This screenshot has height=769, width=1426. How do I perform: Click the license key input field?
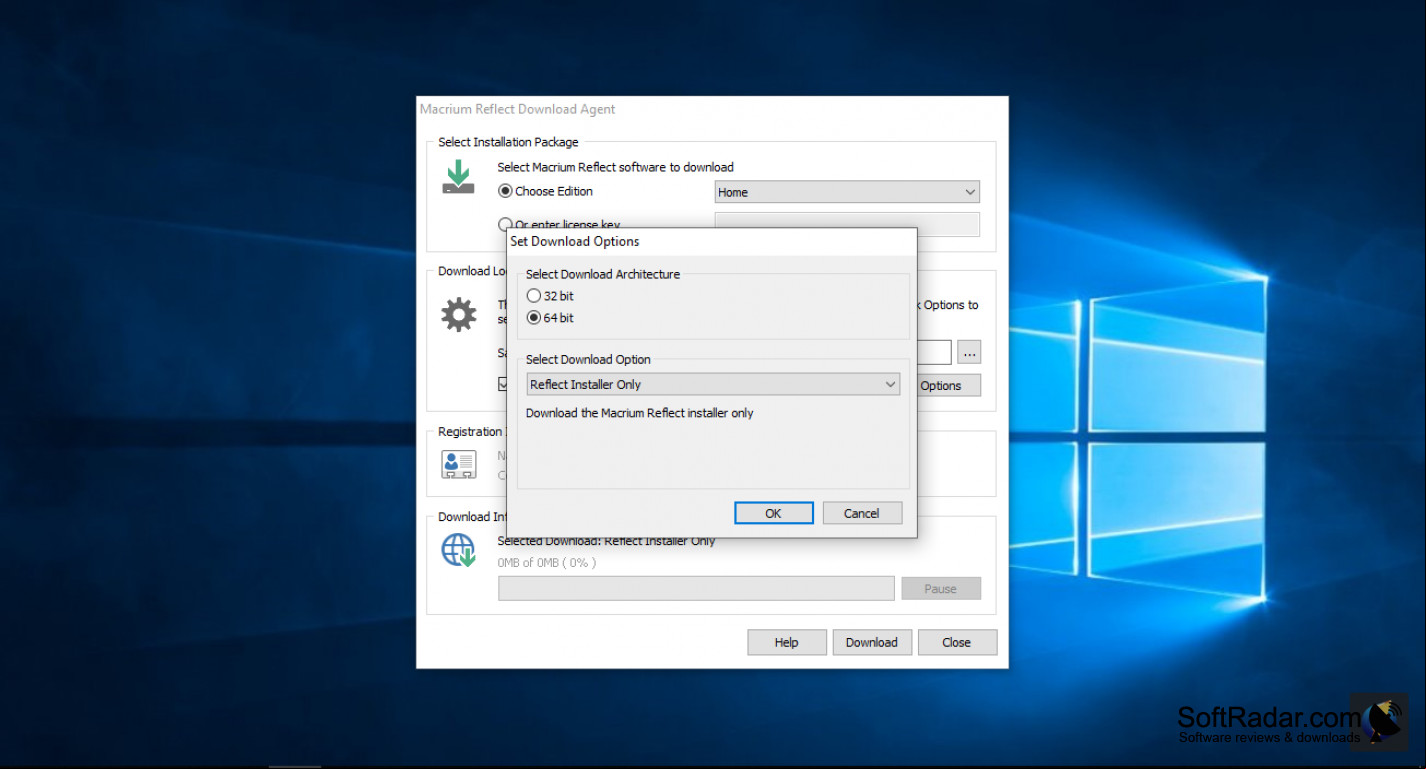(847, 222)
